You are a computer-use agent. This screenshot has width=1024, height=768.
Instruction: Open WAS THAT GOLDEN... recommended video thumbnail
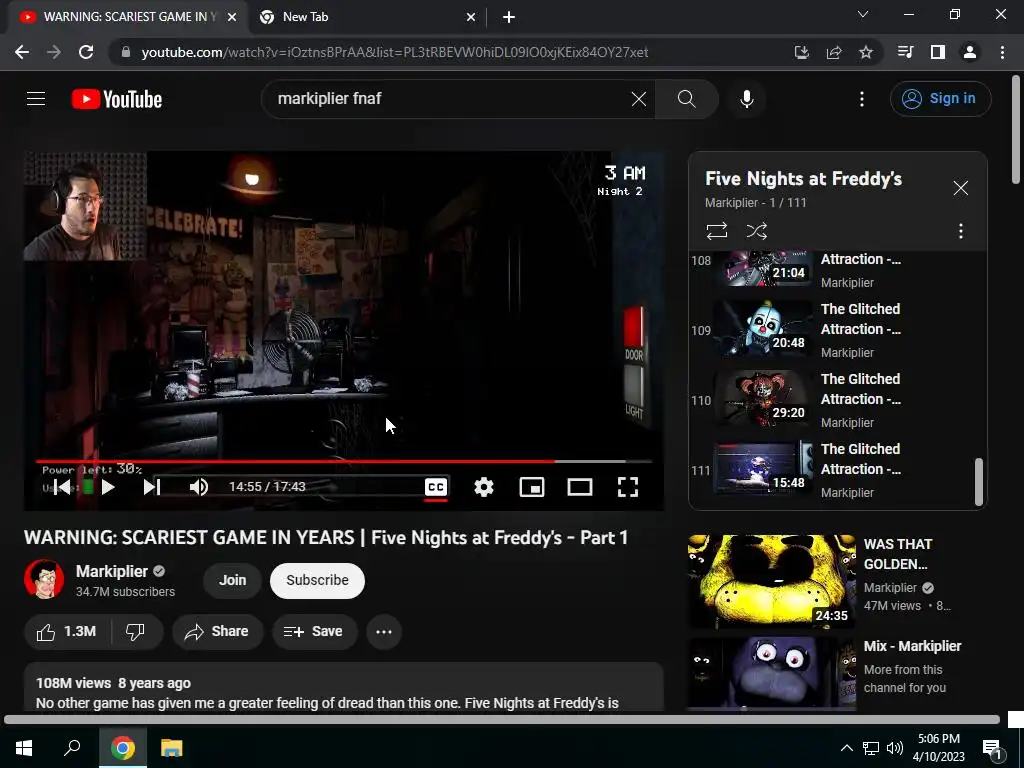click(x=771, y=581)
